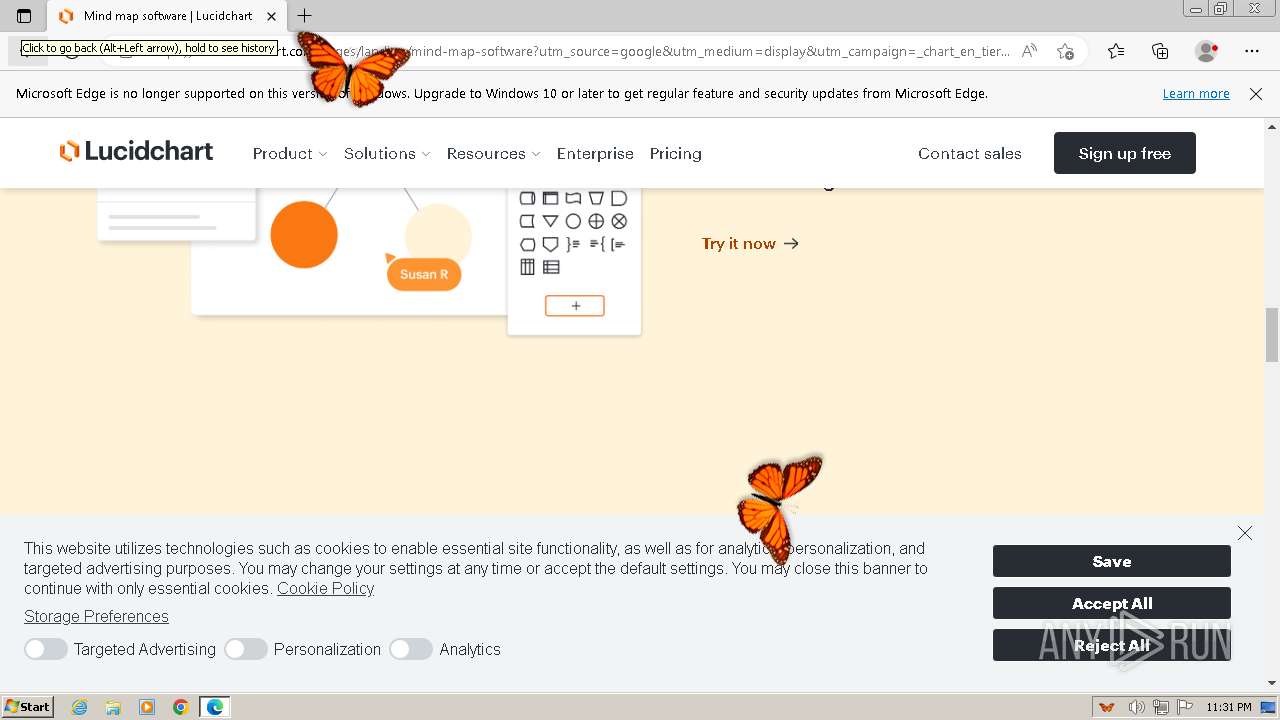
Task: Add this page to favorites
Action: [1066, 51]
